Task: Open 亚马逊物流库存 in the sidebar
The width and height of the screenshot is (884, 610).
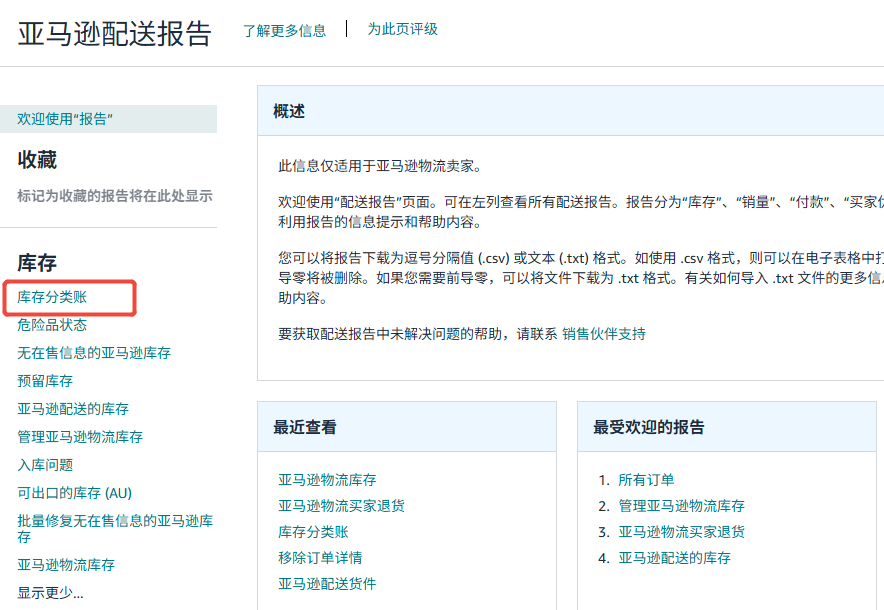Action: (66, 565)
